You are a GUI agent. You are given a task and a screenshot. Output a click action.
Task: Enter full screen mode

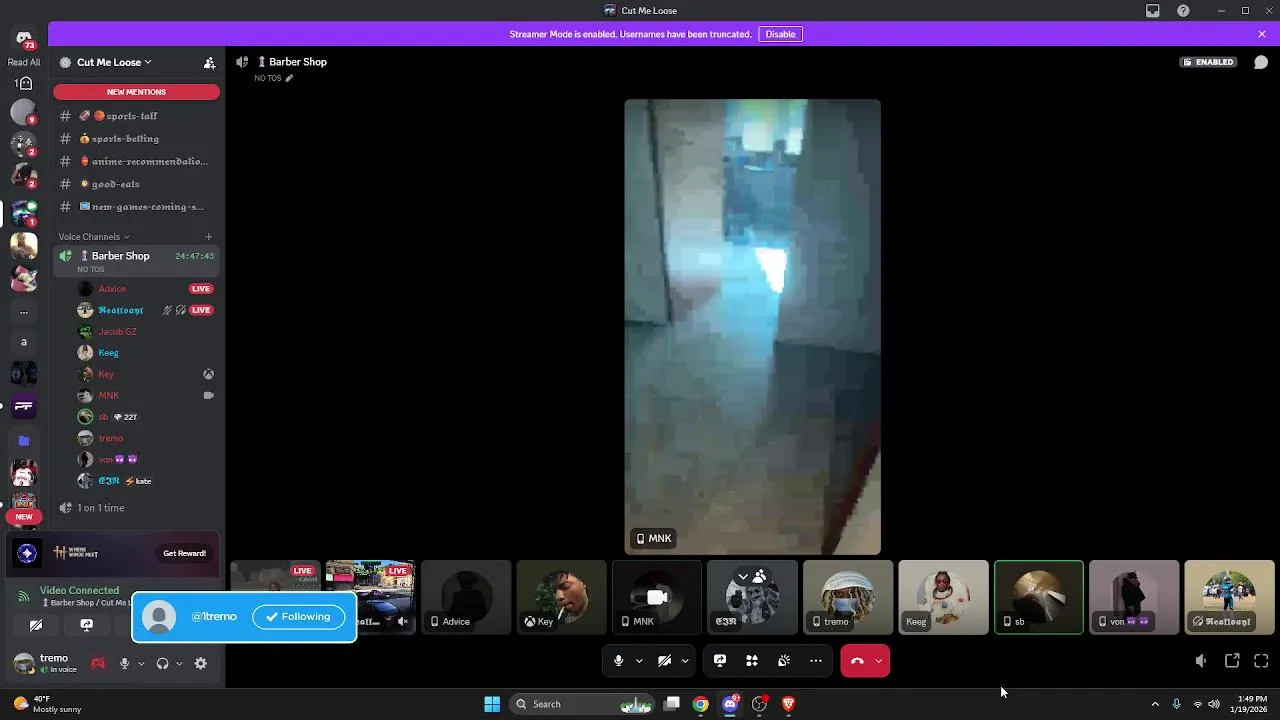[x=1261, y=661]
